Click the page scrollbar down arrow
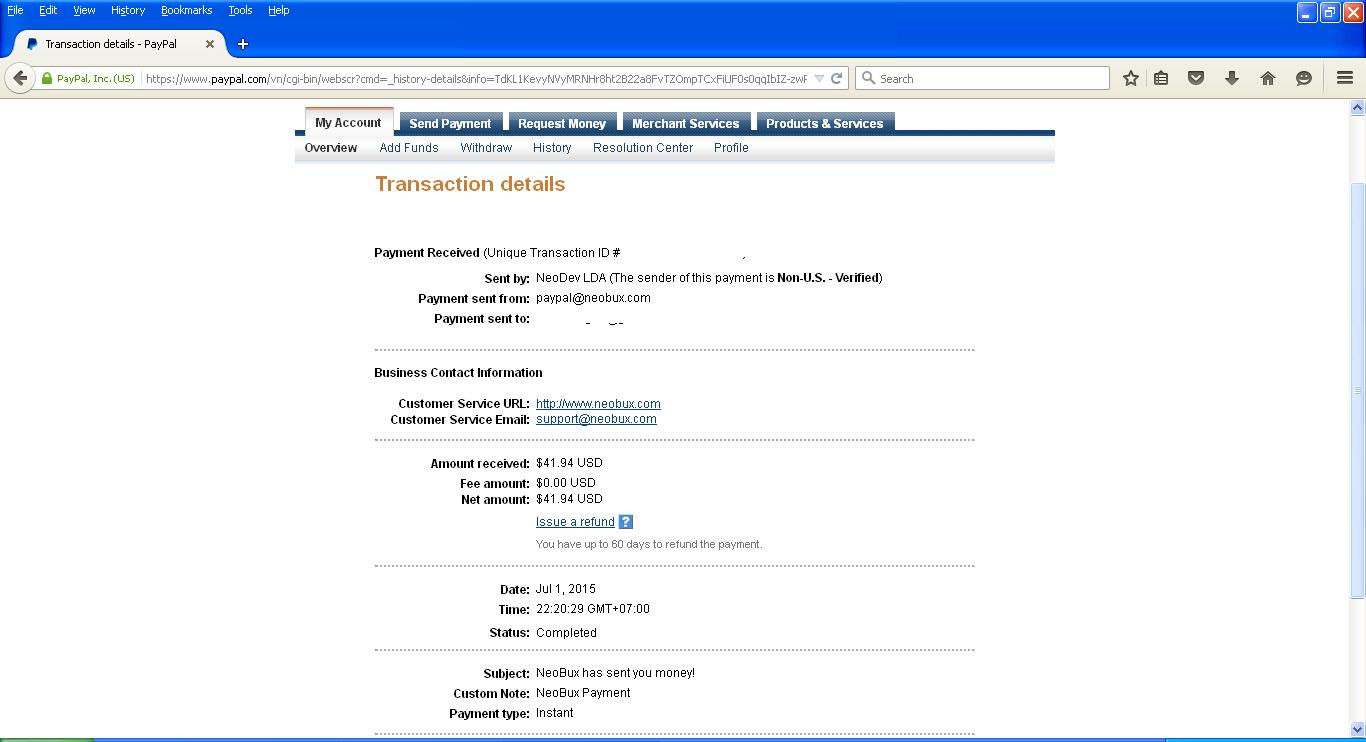Screen dimensions: 1366x742 pos(1358,730)
